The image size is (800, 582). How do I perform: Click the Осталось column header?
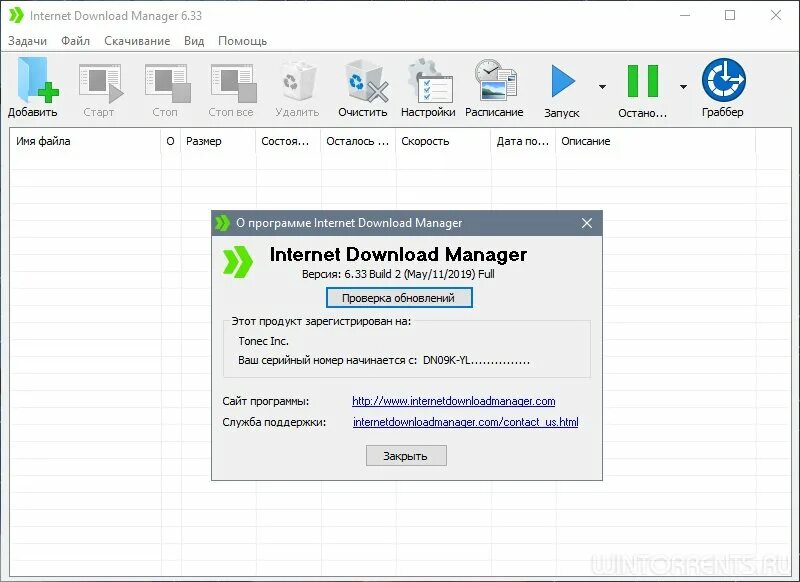[358, 141]
